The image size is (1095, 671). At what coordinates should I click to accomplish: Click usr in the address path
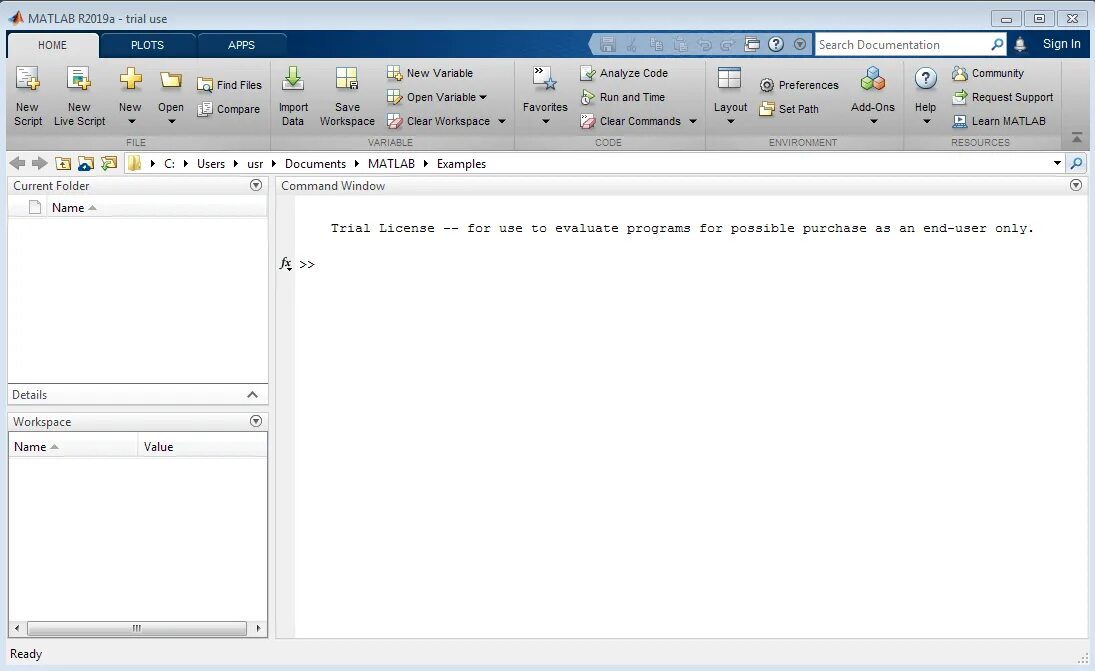[255, 163]
